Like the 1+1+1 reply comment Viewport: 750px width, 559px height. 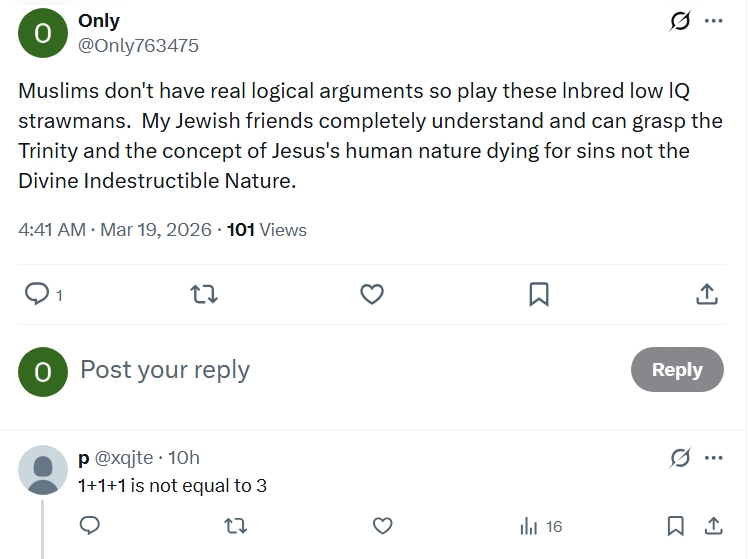point(382,526)
